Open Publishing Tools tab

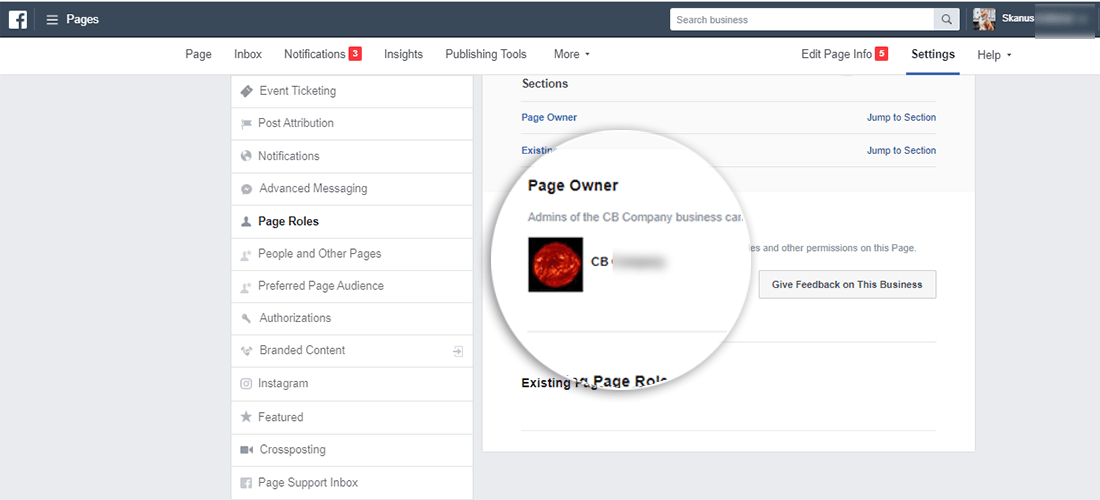coord(485,54)
